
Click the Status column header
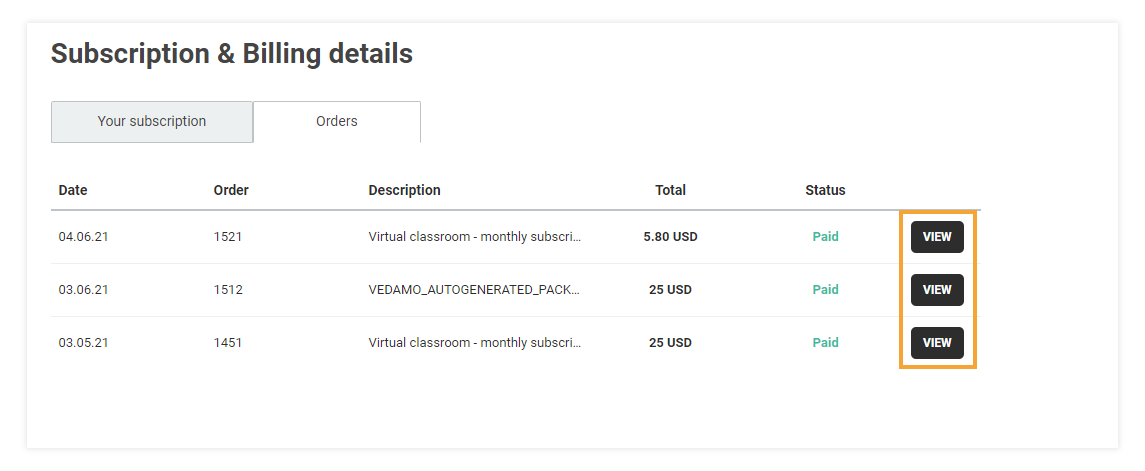pos(825,190)
